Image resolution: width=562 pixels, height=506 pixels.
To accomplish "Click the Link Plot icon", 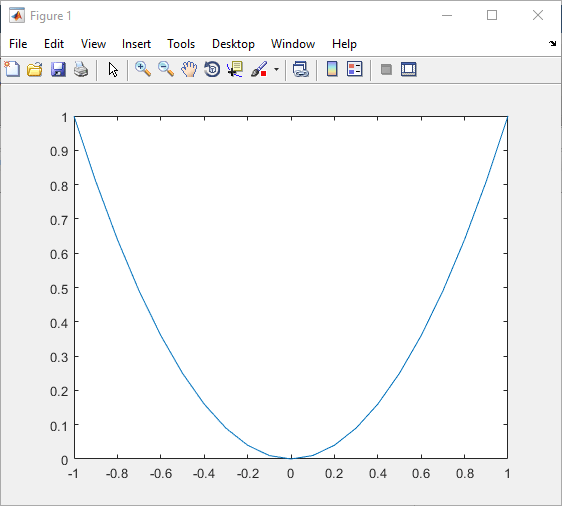I will [x=301, y=69].
